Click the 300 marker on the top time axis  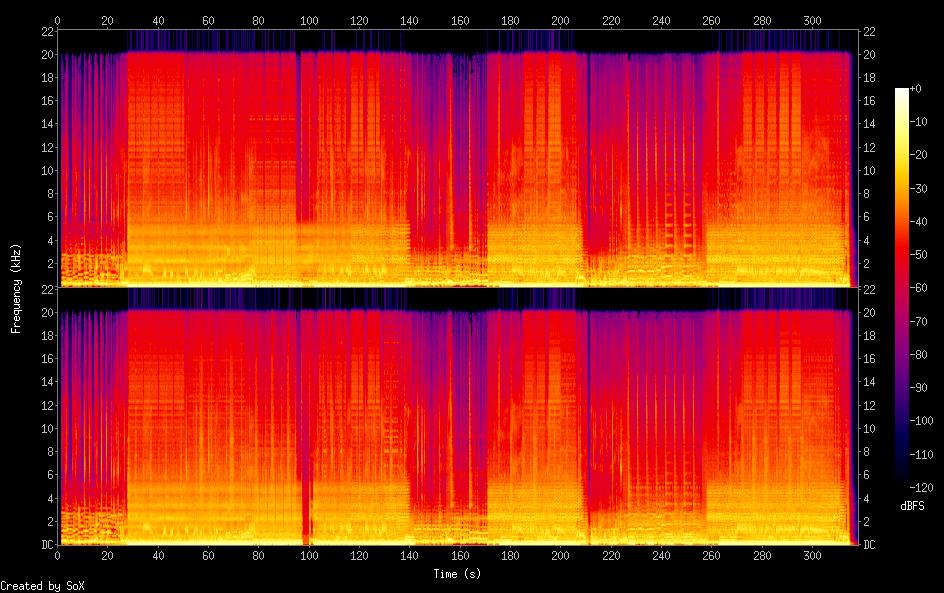click(x=813, y=20)
